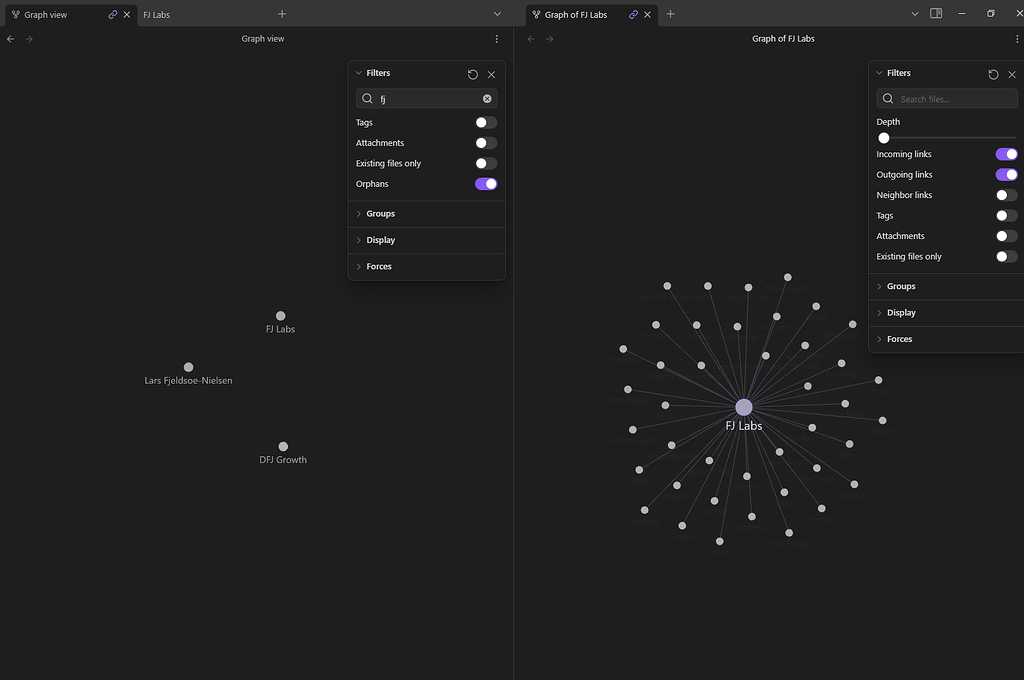The image size is (1024, 680).
Task: Click the back navigation arrow on the right pane
Action: [530, 38]
